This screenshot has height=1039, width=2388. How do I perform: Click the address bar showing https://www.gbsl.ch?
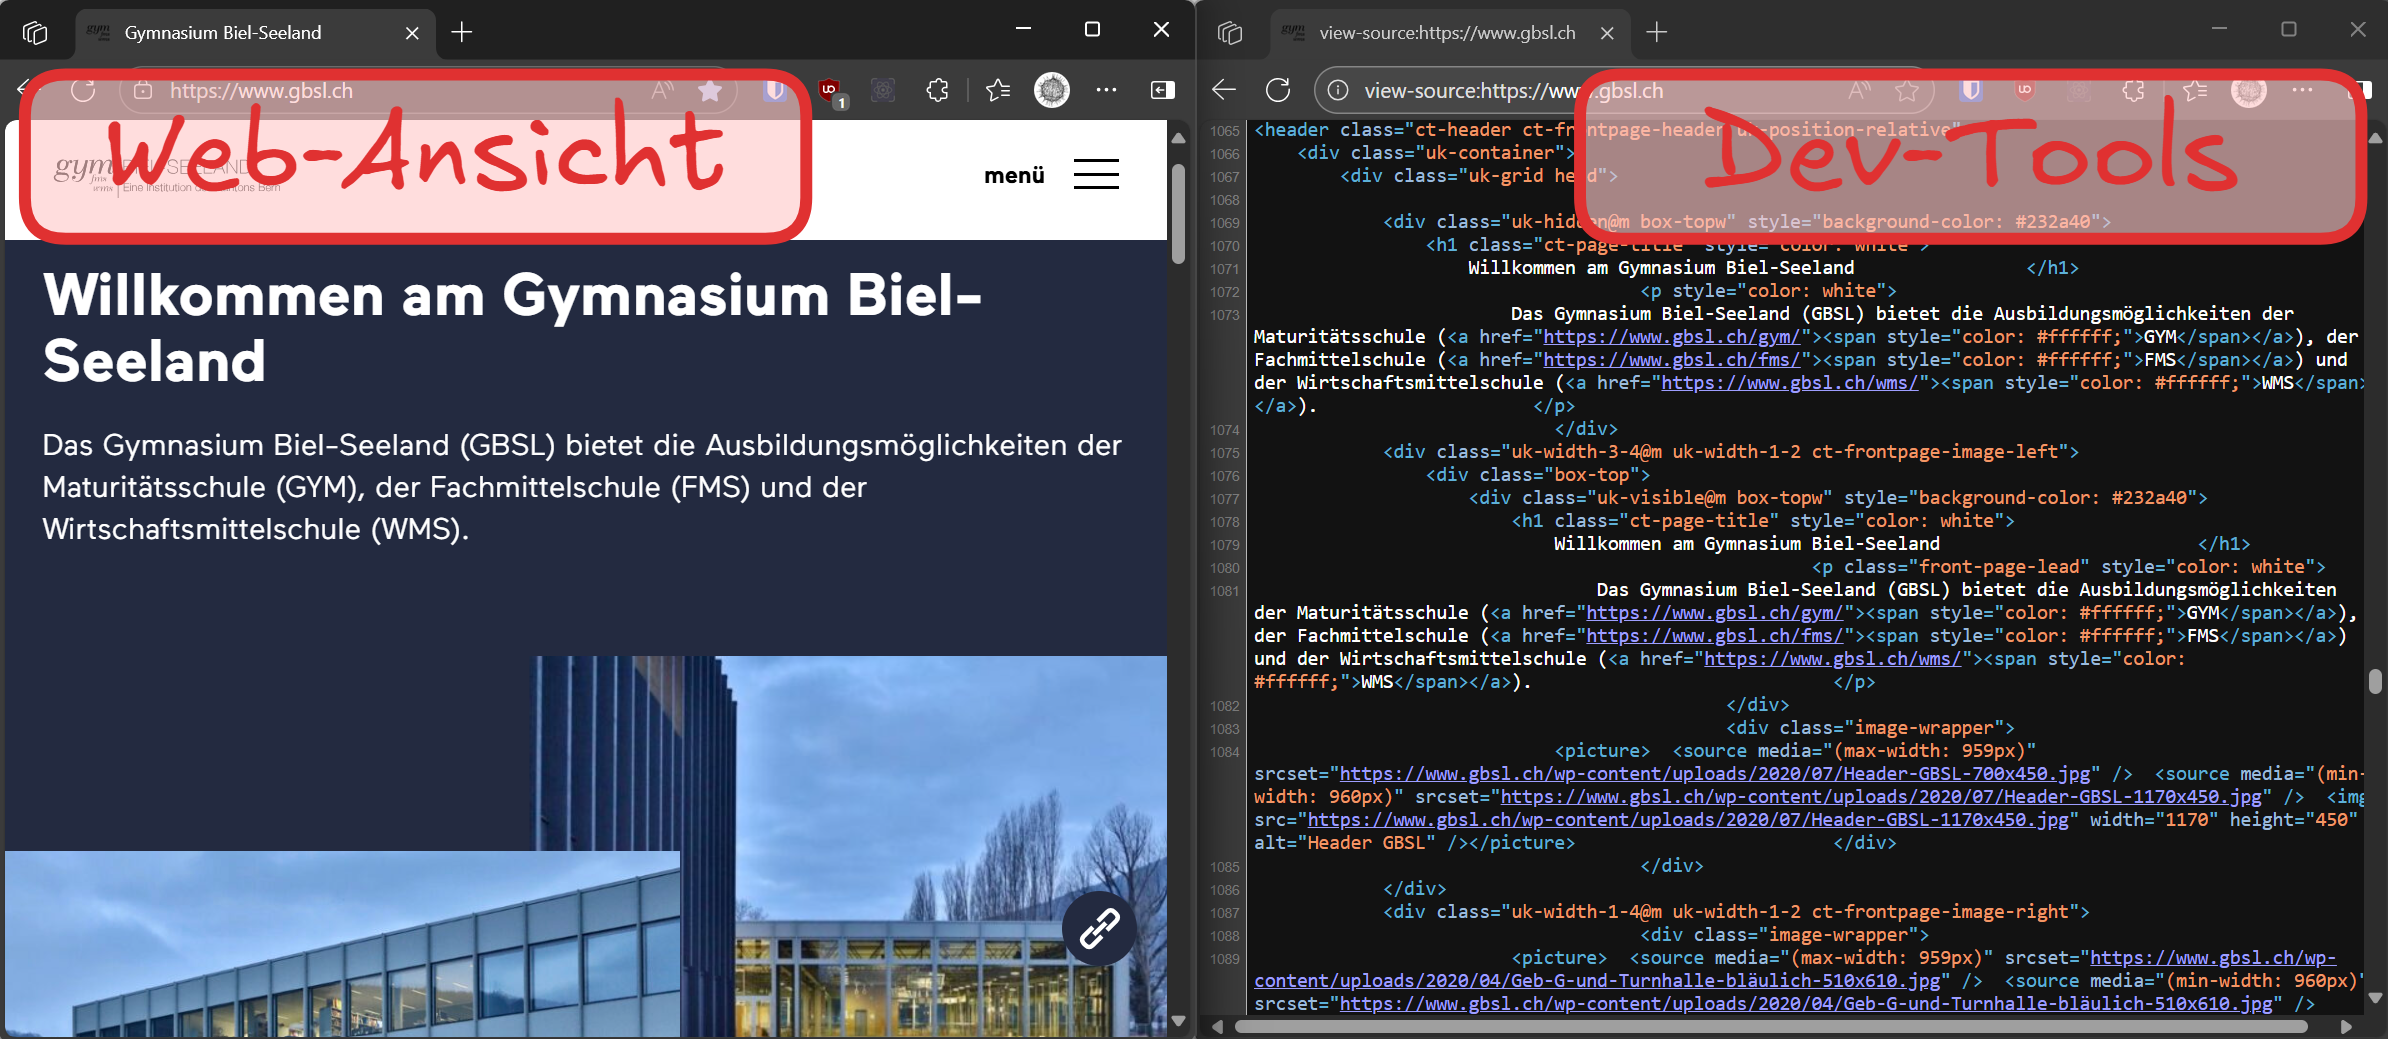coord(400,91)
